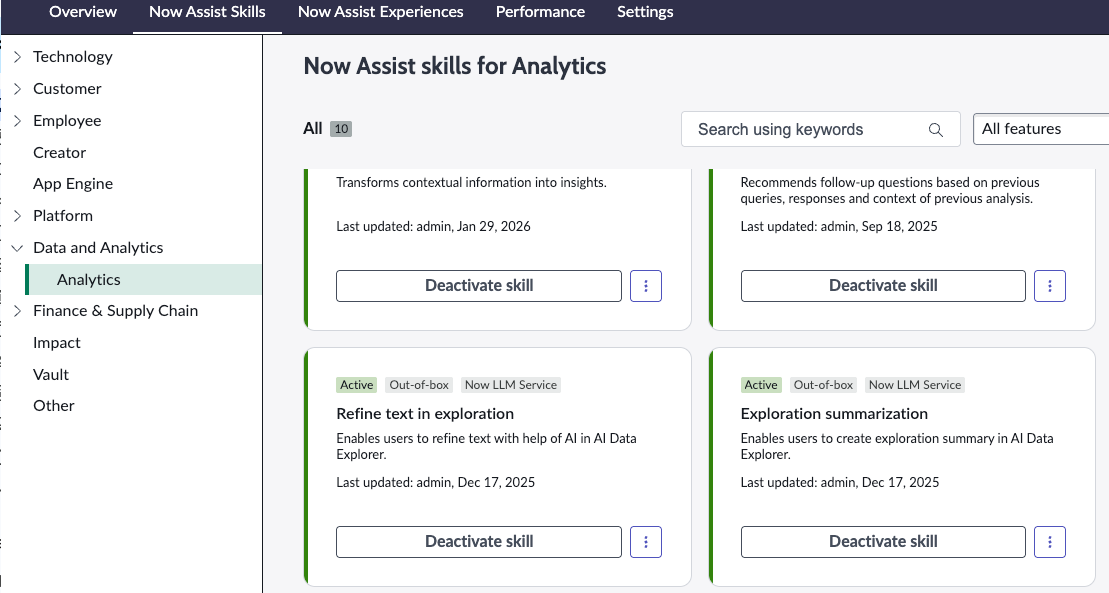Open the Technology sidebar label
The height and width of the screenshot is (593, 1109).
click(x=73, y=57)
